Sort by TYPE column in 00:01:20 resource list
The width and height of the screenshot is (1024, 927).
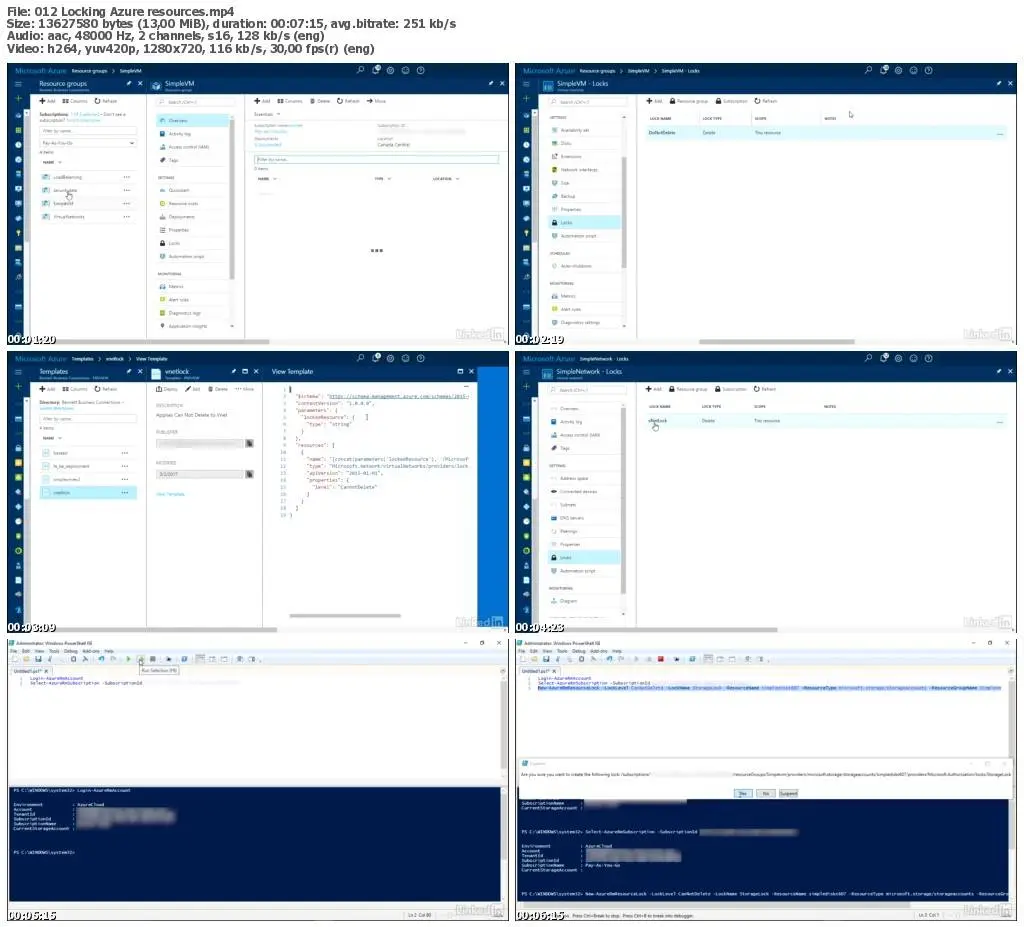pyautogui.click(x=383, y=178)
